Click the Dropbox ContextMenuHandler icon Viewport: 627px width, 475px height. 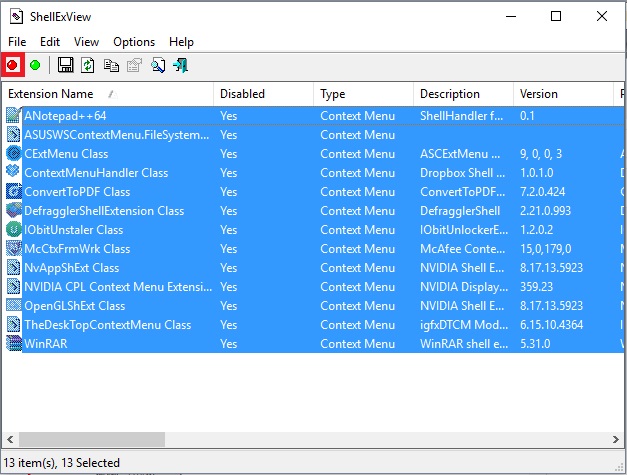coord(14,172)
